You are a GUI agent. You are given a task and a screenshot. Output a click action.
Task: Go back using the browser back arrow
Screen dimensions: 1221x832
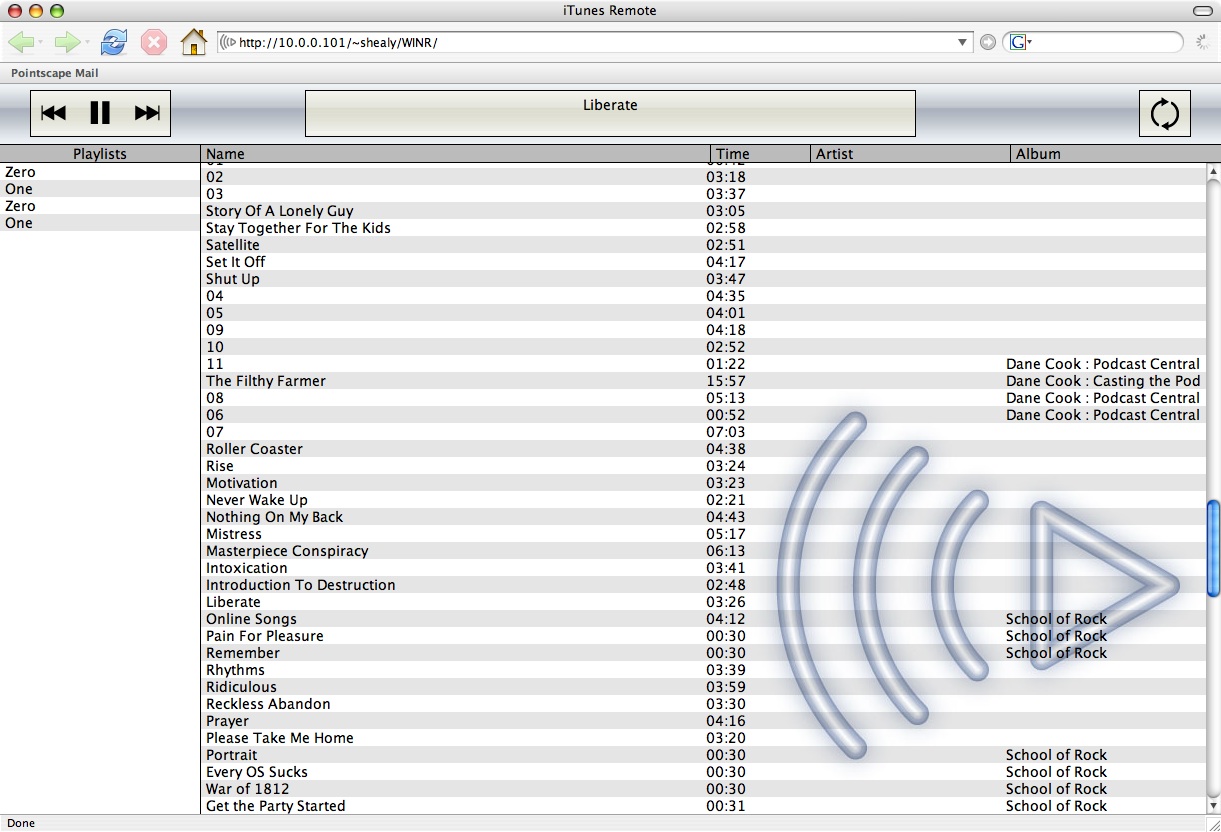21,42
